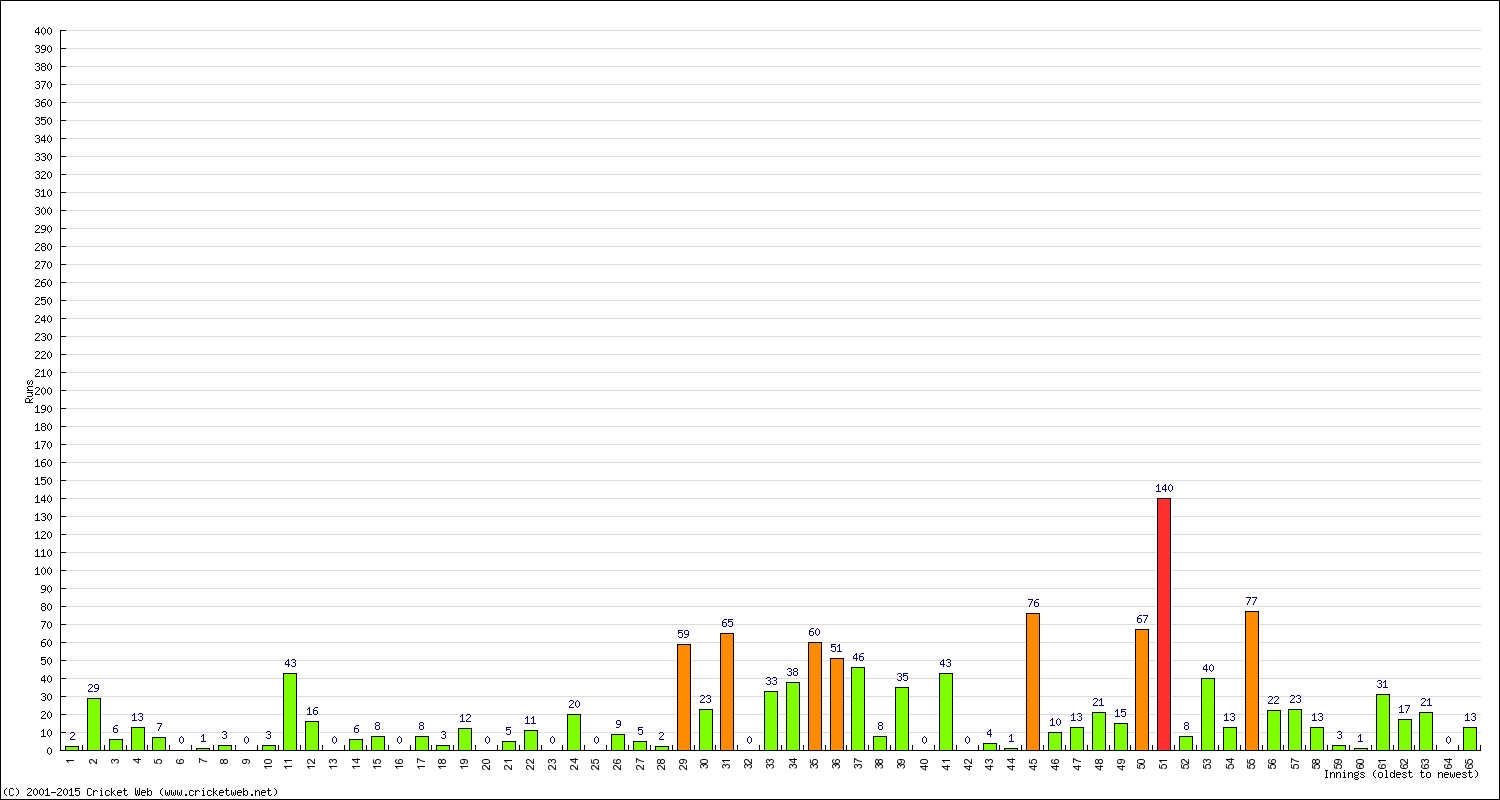Click the orange bar for innings 31
The image size is (1500, 800).
point(727,692)
